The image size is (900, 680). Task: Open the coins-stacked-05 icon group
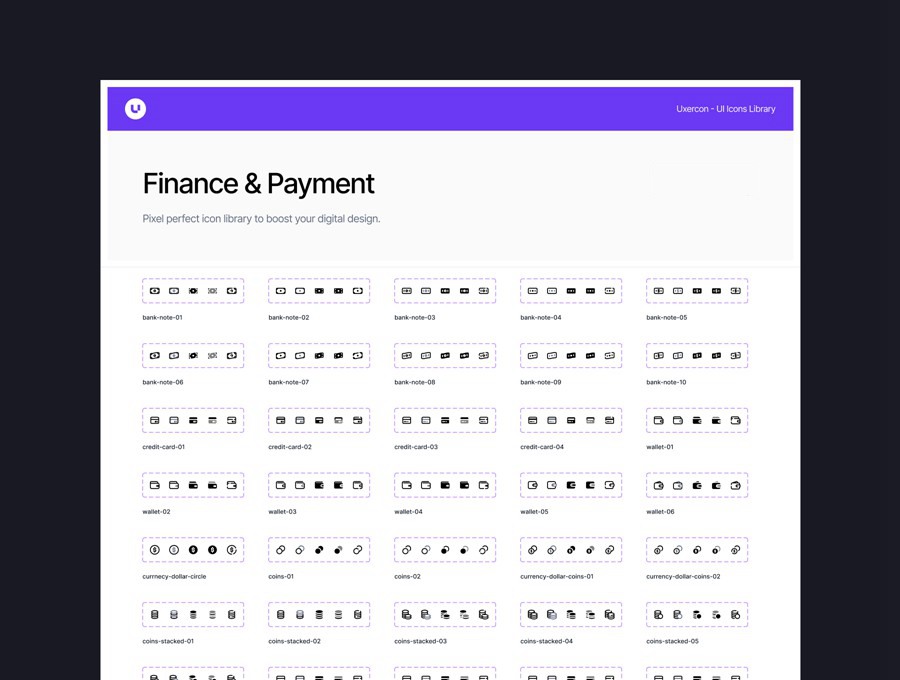click(696, 614)
